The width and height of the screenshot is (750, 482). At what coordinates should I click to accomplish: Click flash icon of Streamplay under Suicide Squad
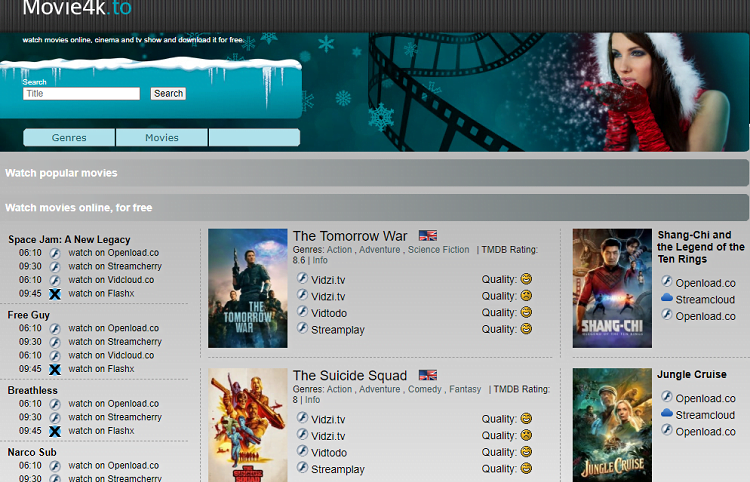tap(302, 468)
